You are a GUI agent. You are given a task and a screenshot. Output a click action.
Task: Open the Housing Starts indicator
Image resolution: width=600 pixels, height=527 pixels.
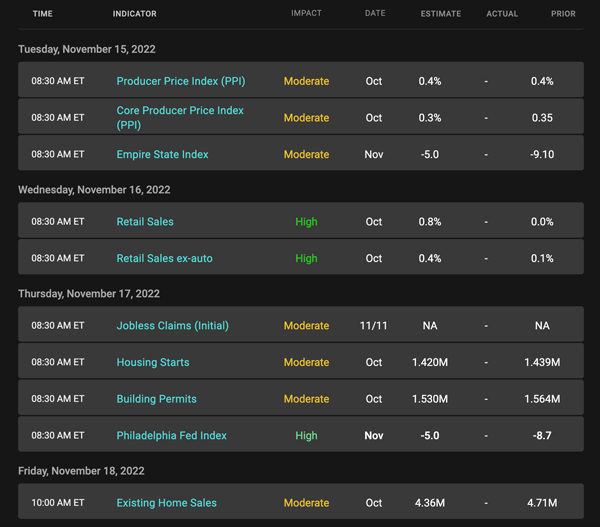[x=152, y=362]
